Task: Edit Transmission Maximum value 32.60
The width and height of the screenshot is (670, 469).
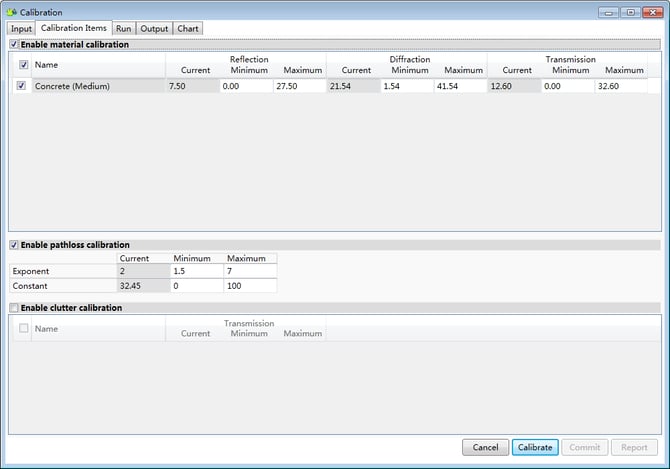Action: pos(620,87)
